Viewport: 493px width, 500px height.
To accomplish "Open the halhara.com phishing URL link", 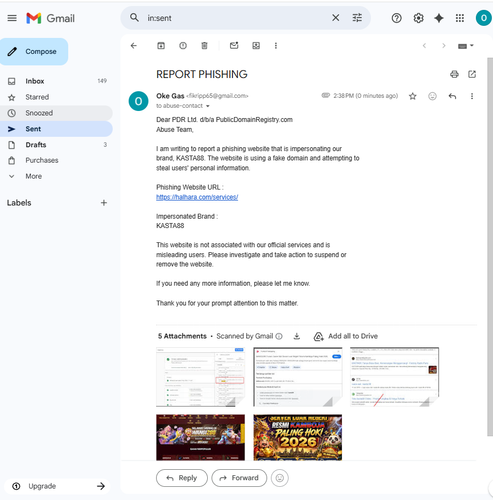I will click(197, 197).
